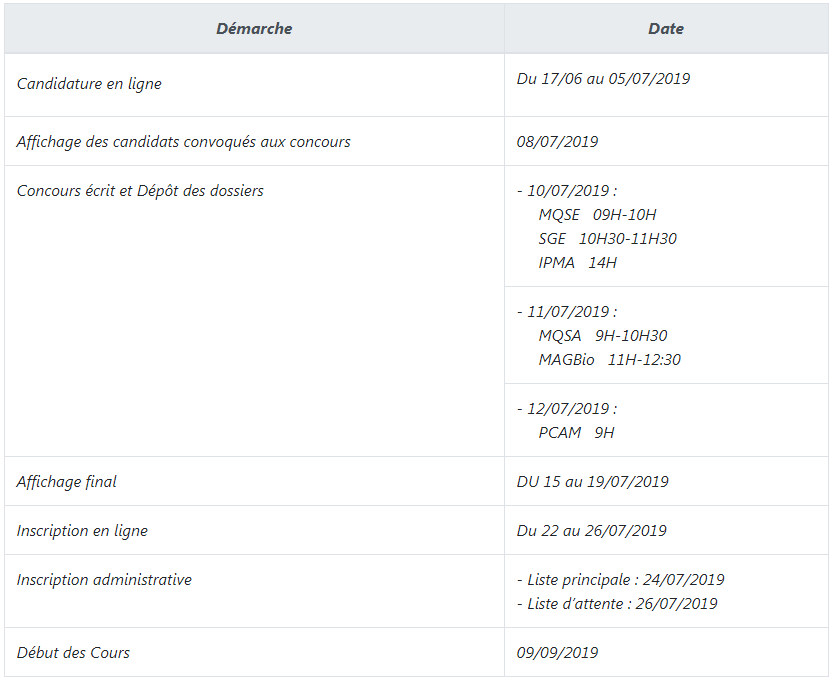
Task: Click the 11/07/2019 exam date line
Action: coord(567,312)
